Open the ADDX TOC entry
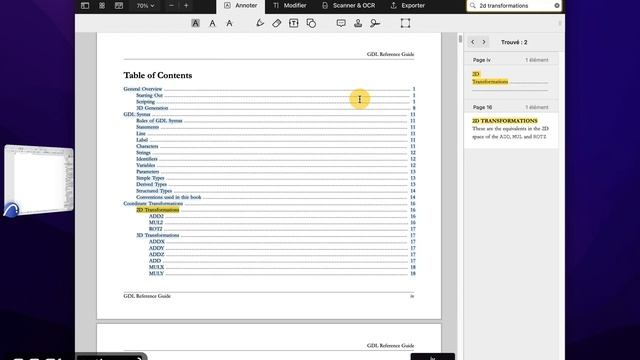 (x=157, y=242)
